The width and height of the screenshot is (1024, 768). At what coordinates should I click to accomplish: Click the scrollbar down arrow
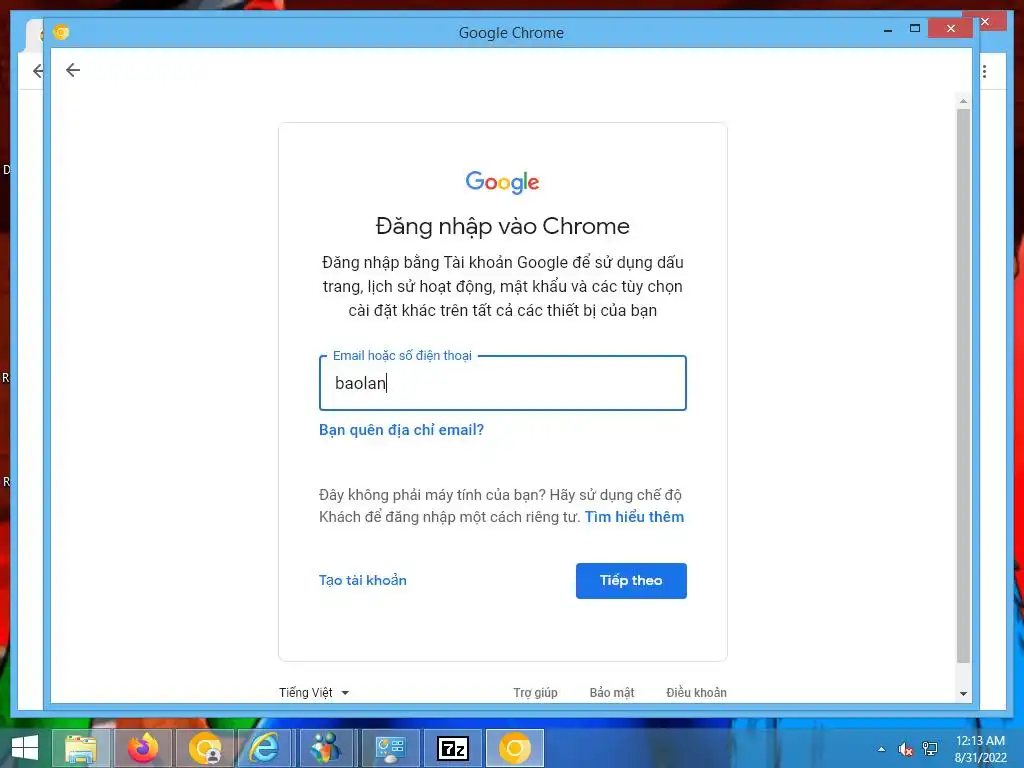point(963,694)
